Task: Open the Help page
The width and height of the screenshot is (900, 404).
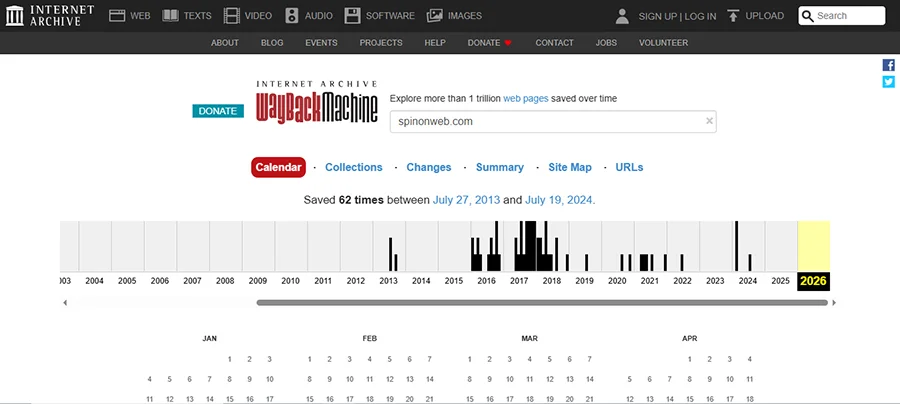Action: click(x=435, y=42)
